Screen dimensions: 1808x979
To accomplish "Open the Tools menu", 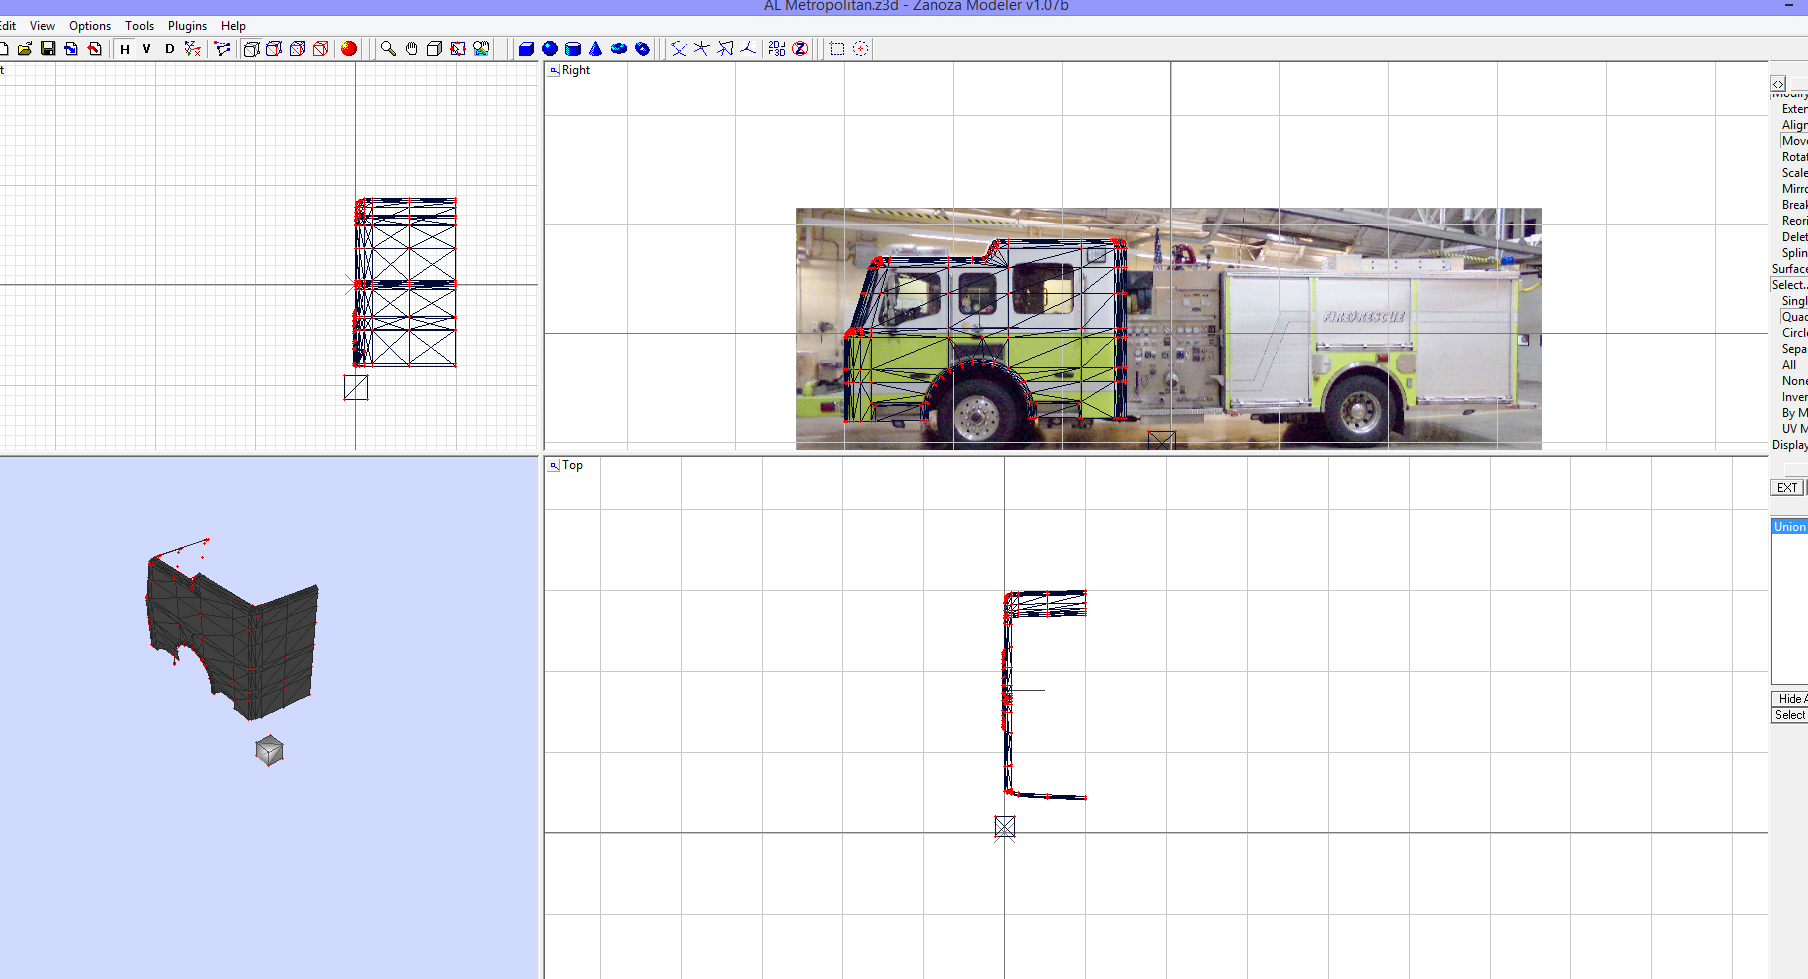I will coord(139,26).
